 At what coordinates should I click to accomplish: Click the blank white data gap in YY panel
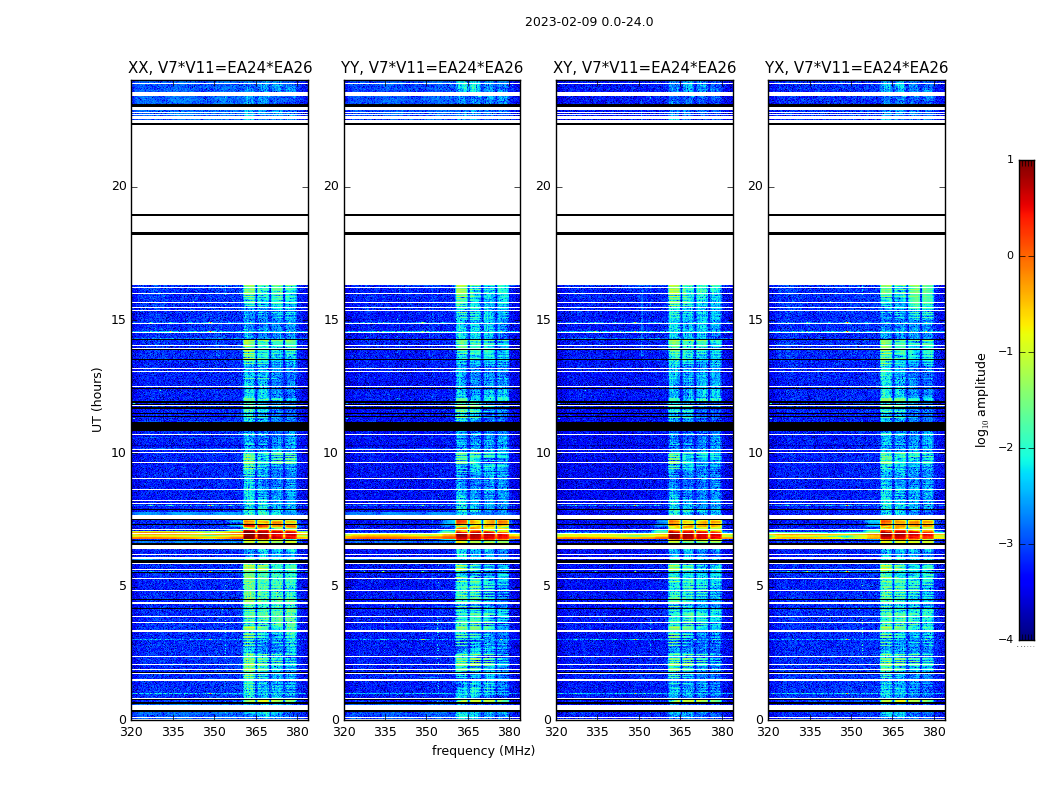pos(432,170)
